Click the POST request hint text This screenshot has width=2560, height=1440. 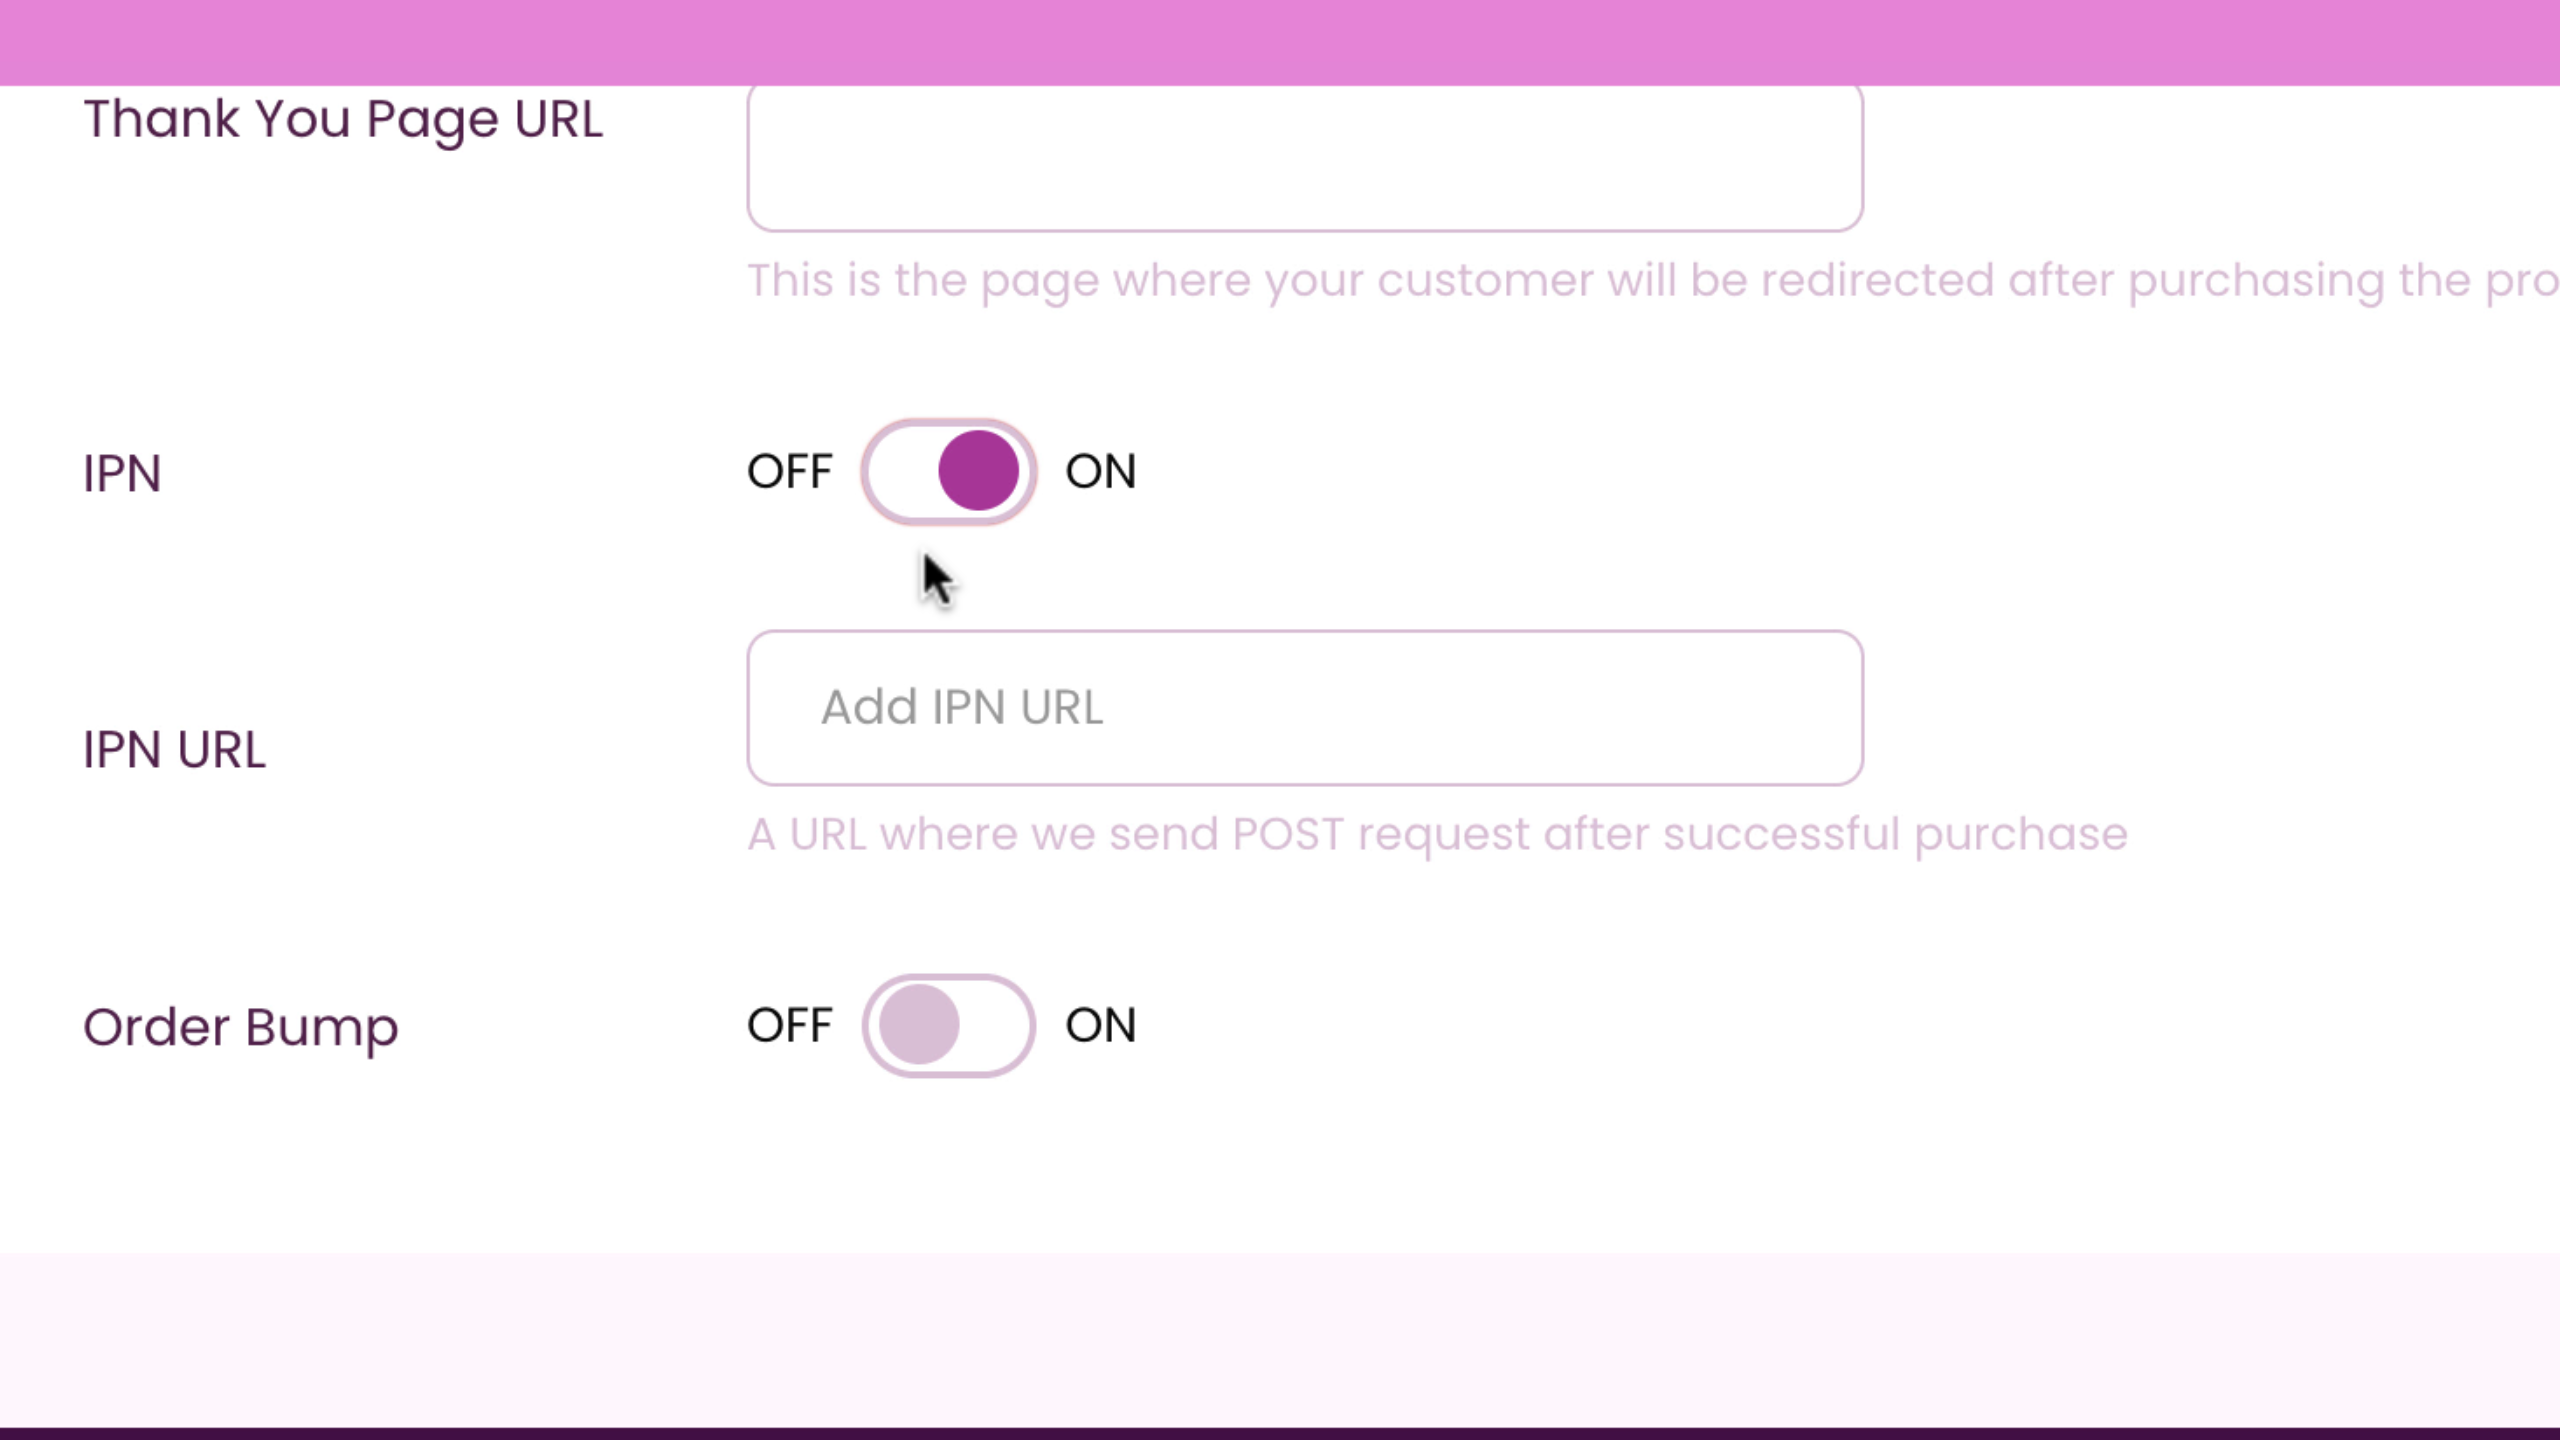[1437, 835]
